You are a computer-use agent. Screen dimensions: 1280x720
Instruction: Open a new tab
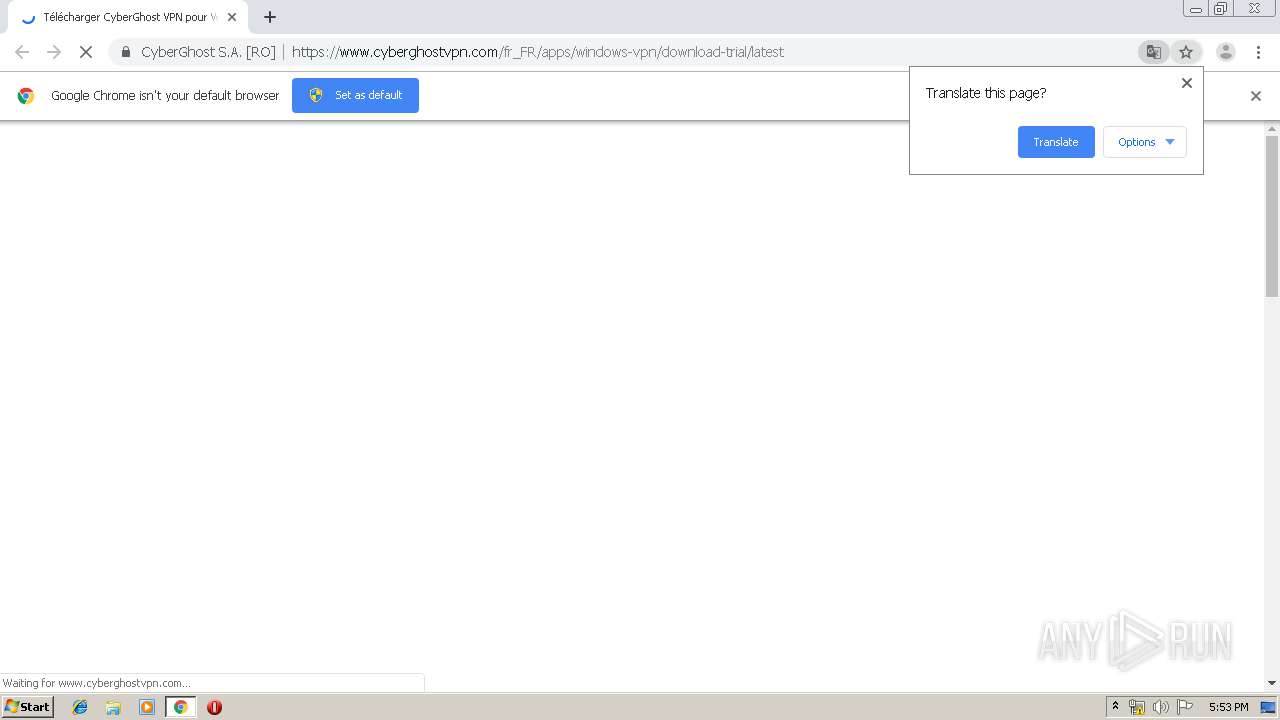(270, 17)
